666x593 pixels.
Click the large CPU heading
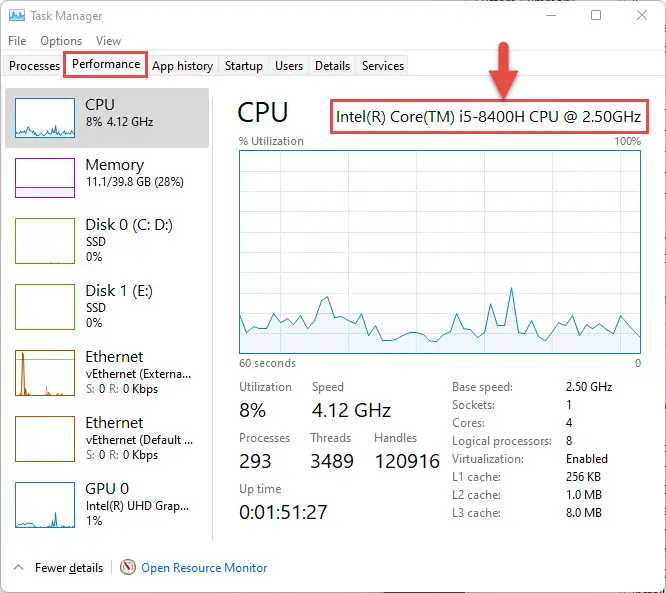click(262, 113)
